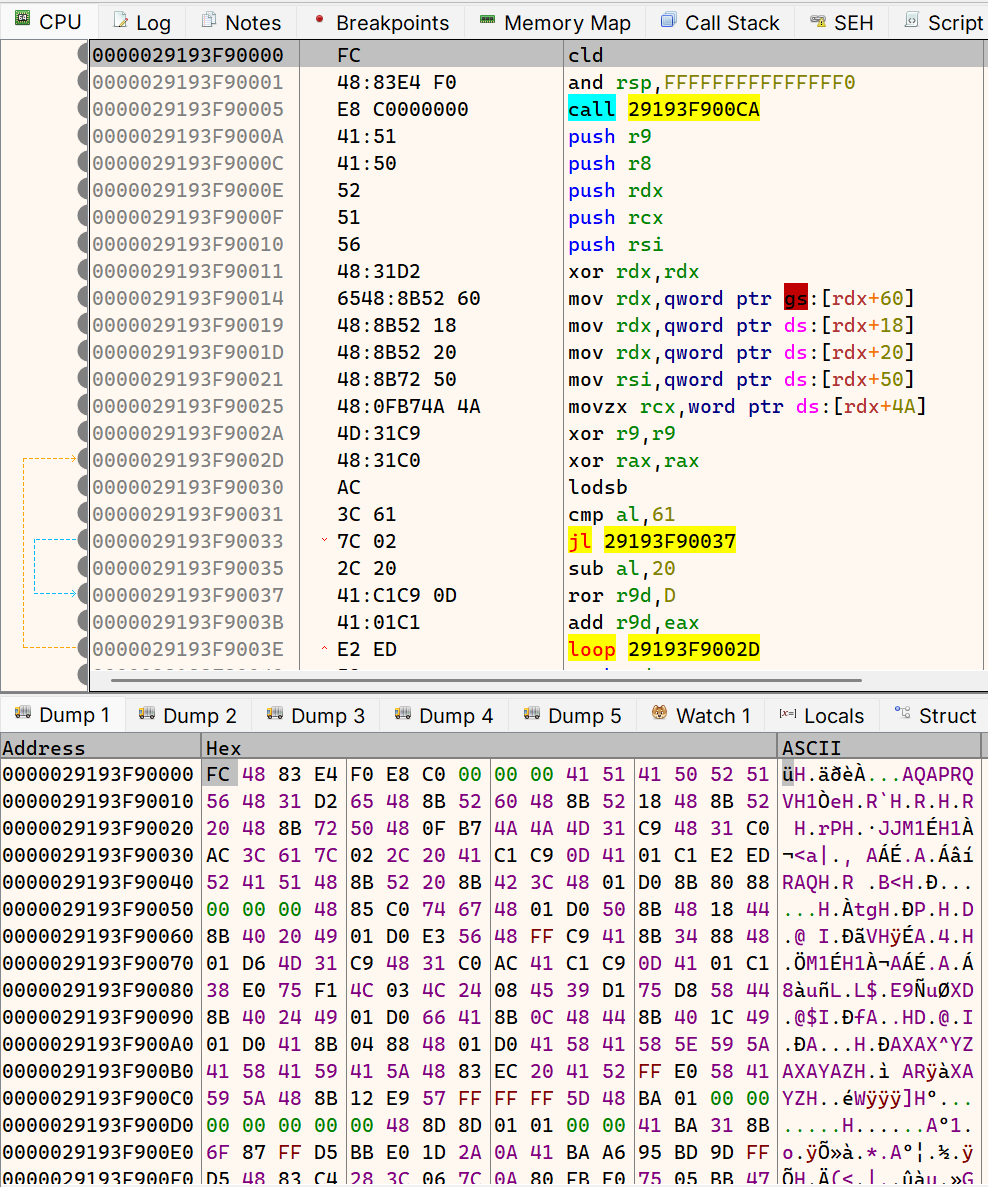Click the Dump 1 tab icon
The height and width of the screenshot is (1187, 988).
[23, 712]
